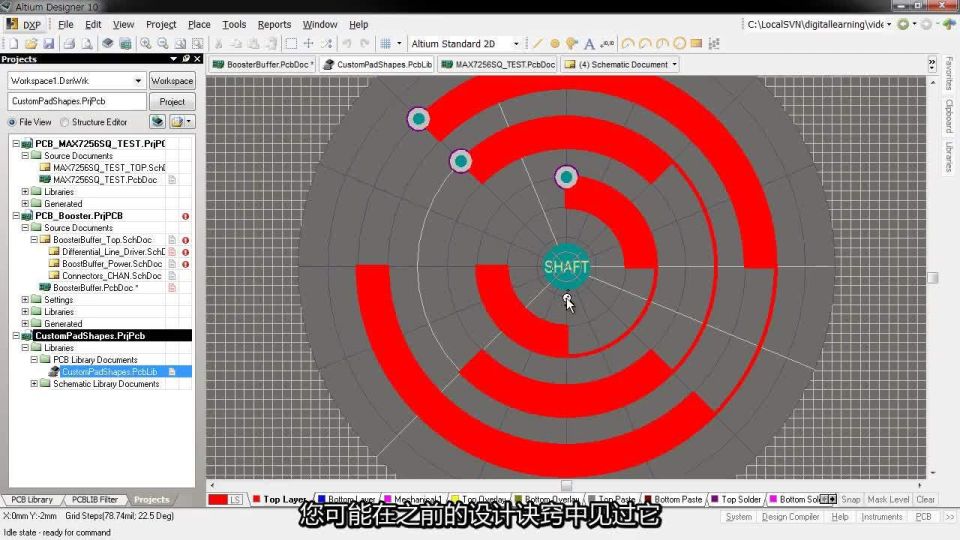Image resolution: width=960 pixels, height=540 pixels.
Task: Switch to the MAX7256SQ_TEST.PcbDoc tab
Action: pos(498,64)
